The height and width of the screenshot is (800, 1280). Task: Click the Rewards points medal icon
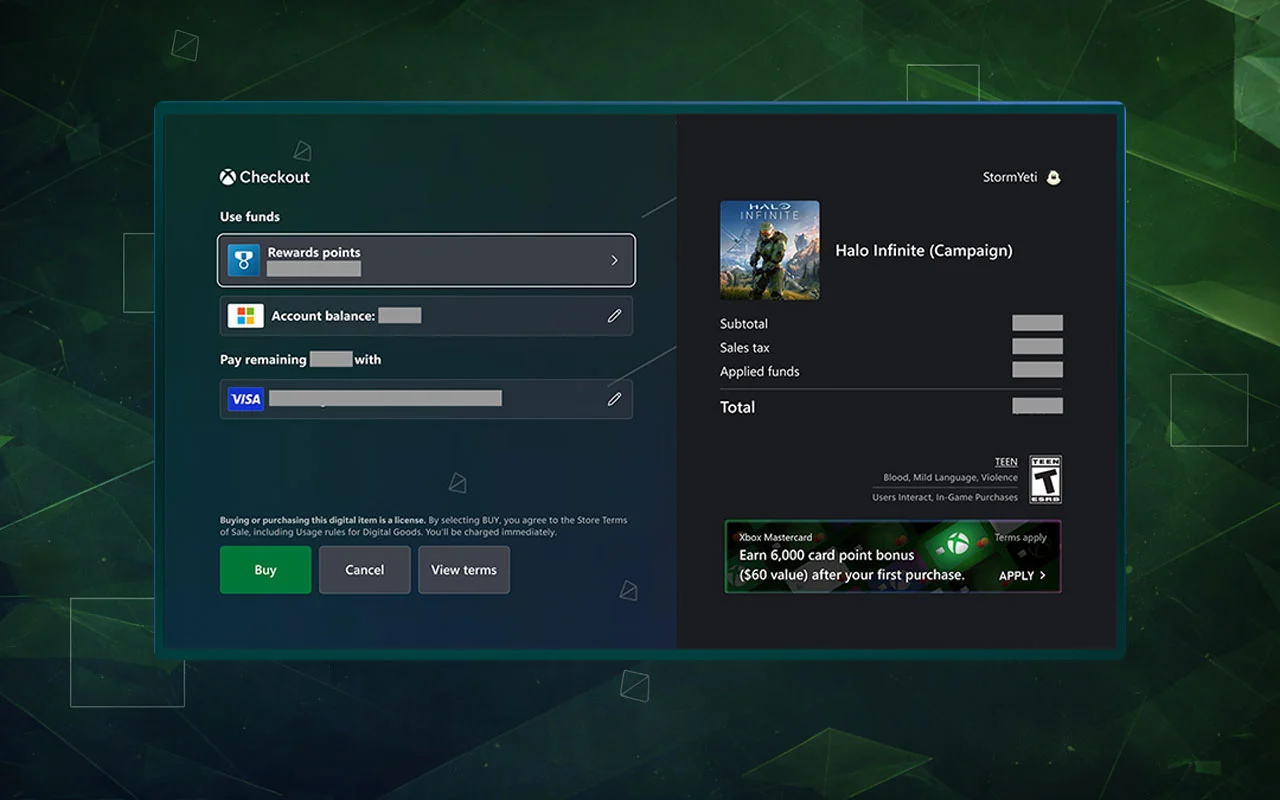point(244,260)
